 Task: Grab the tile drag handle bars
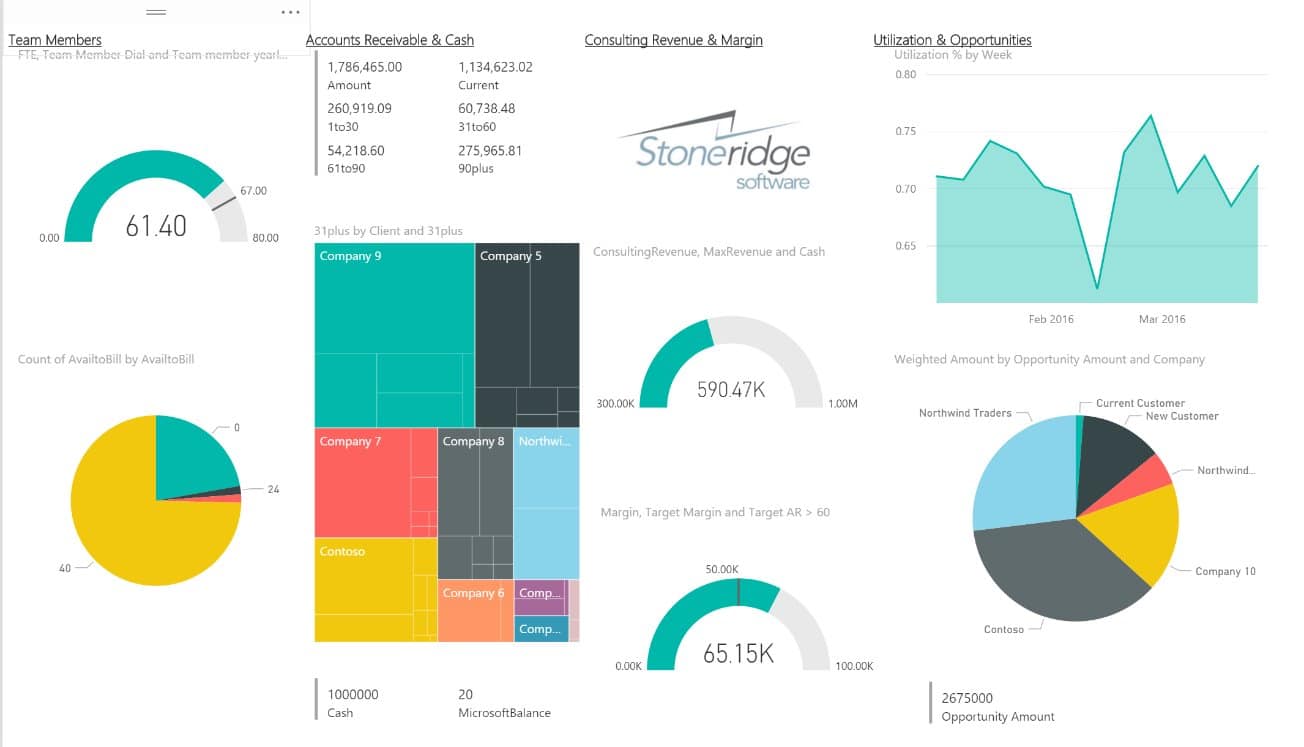(156, 12)
